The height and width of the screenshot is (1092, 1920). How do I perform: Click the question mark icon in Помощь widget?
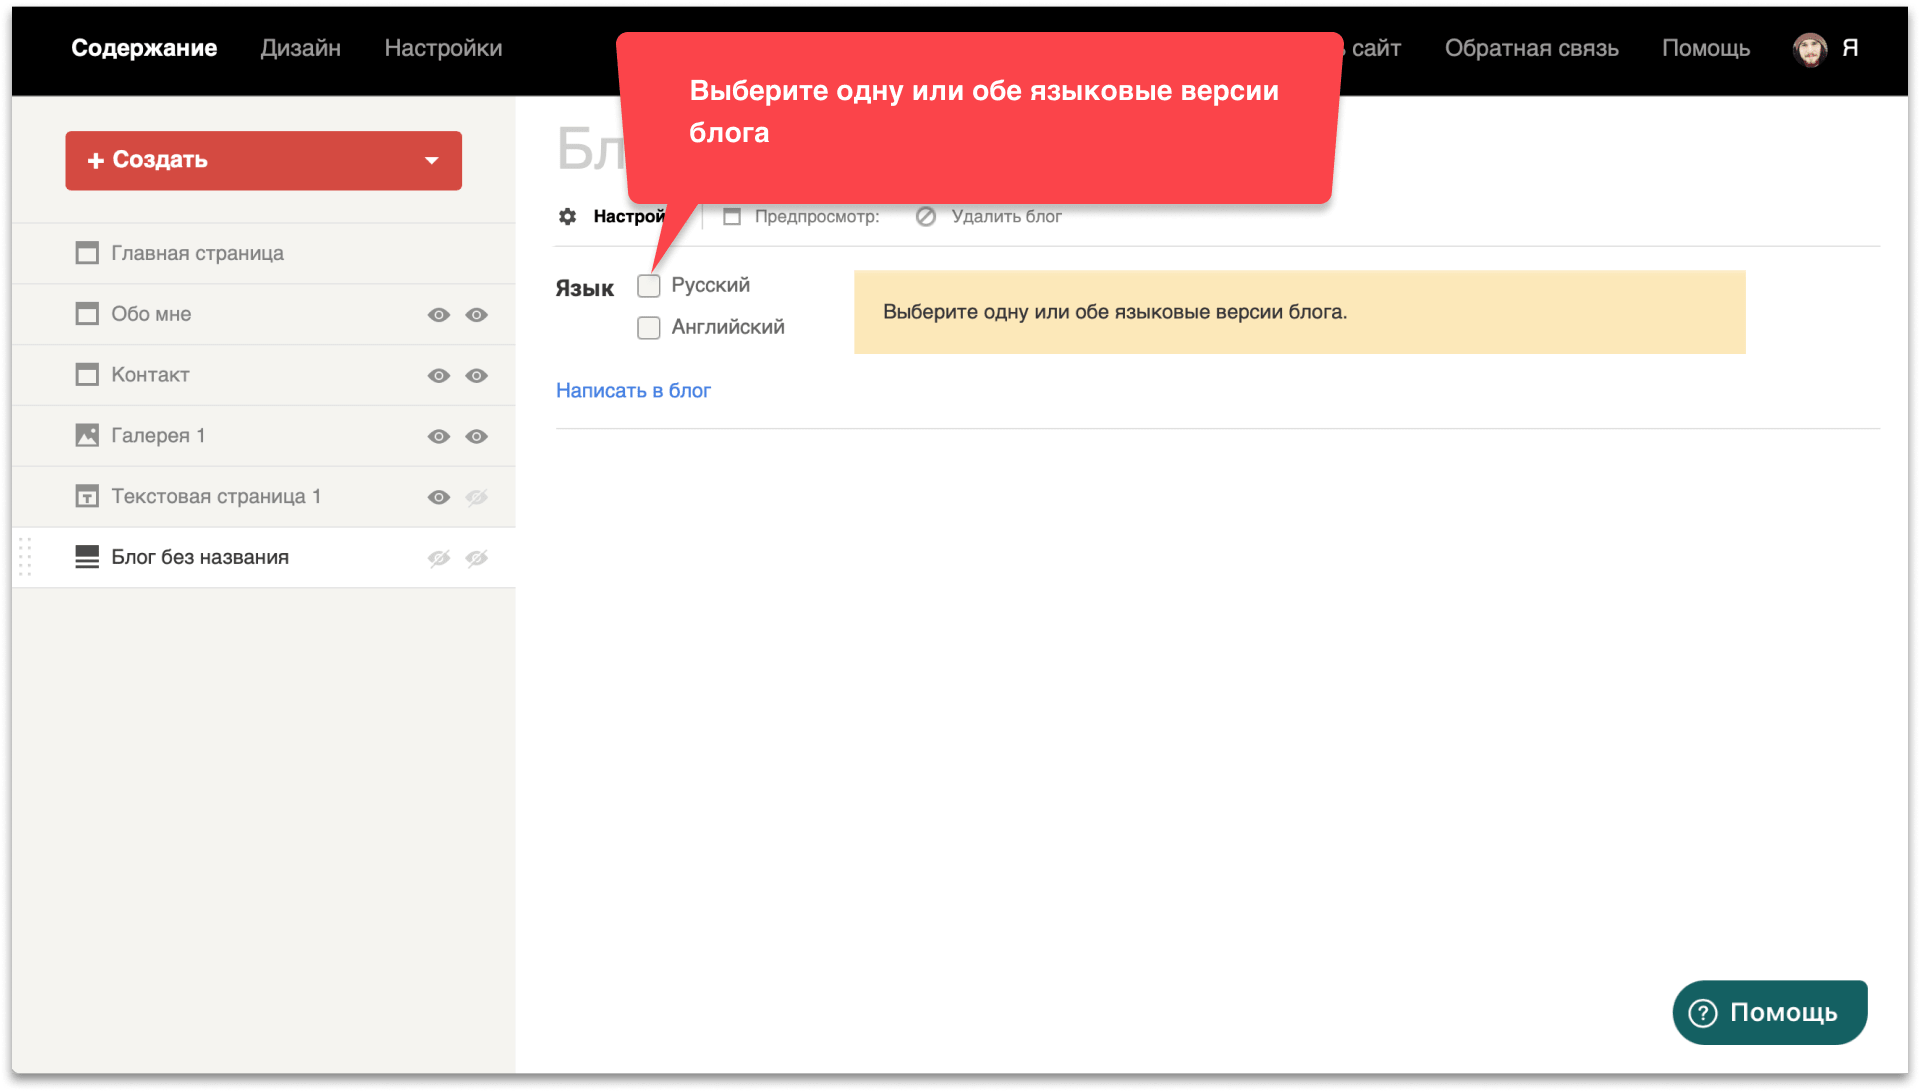1702,1013
